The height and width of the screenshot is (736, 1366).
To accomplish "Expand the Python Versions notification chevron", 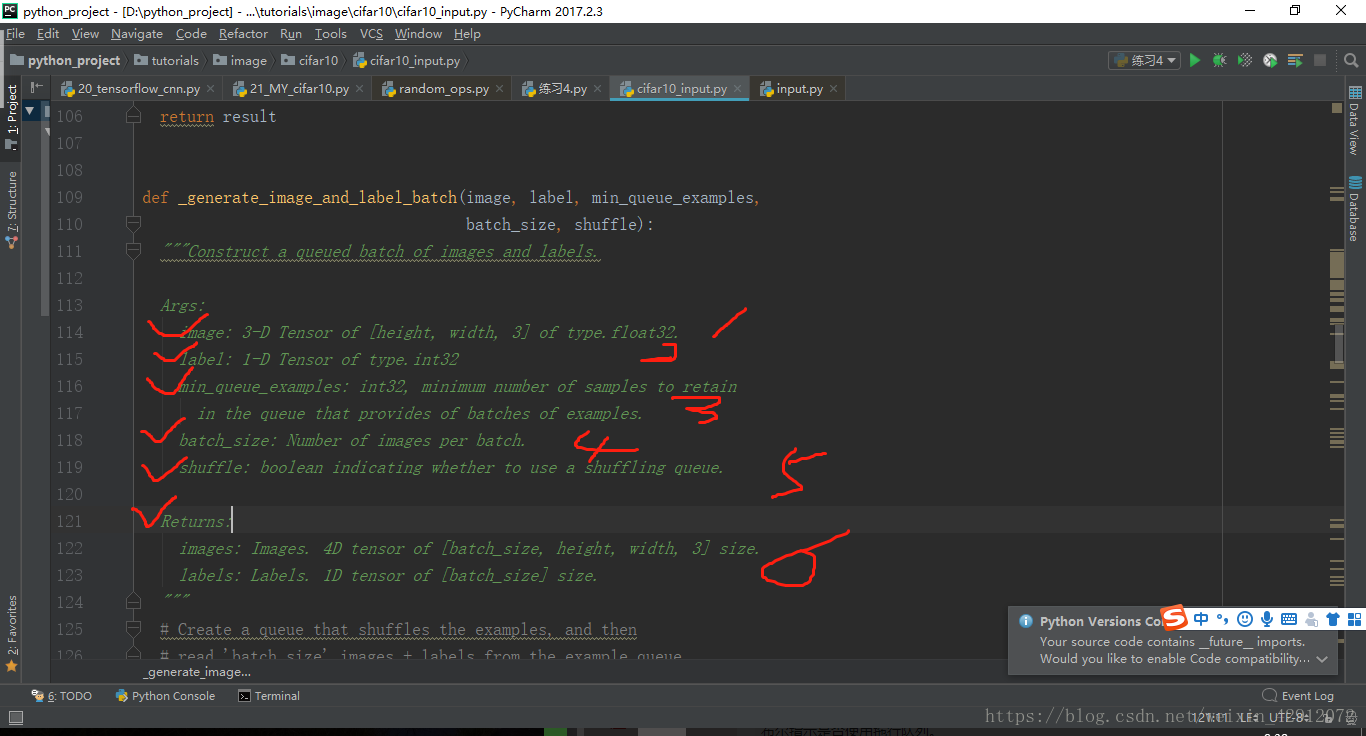I will coord(1322,659).
